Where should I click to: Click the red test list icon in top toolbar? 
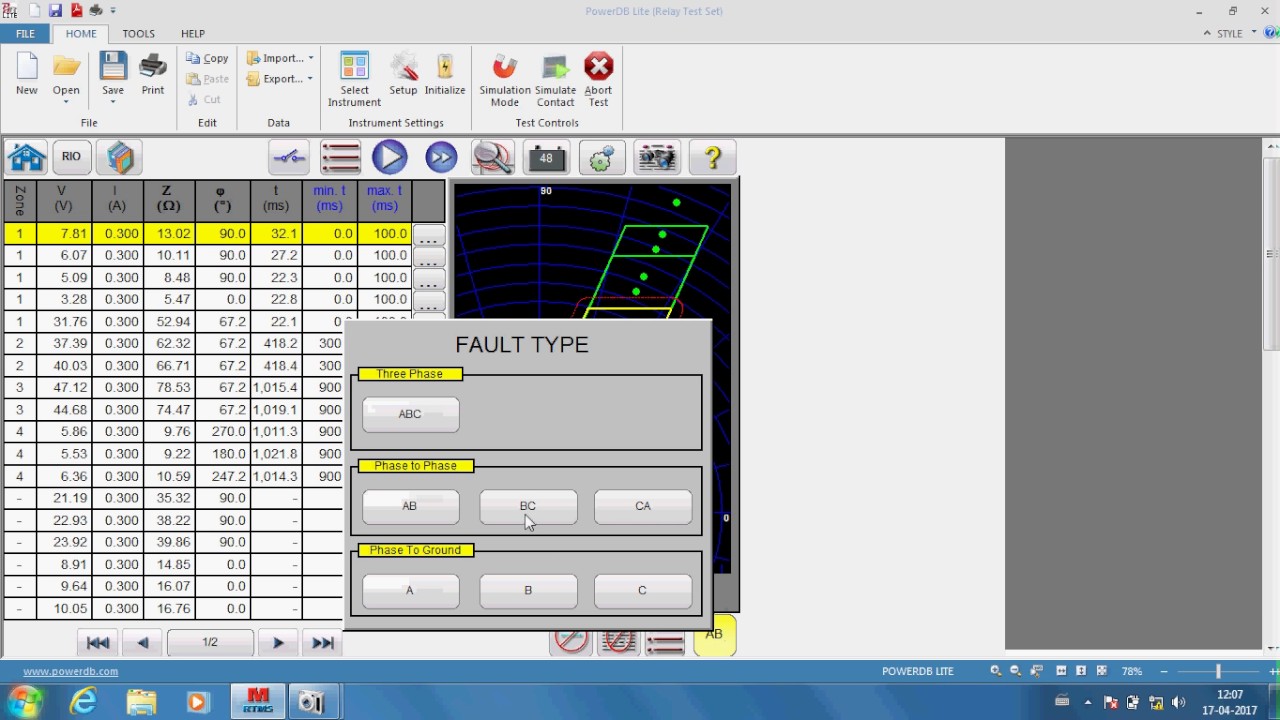coord(340,157)
